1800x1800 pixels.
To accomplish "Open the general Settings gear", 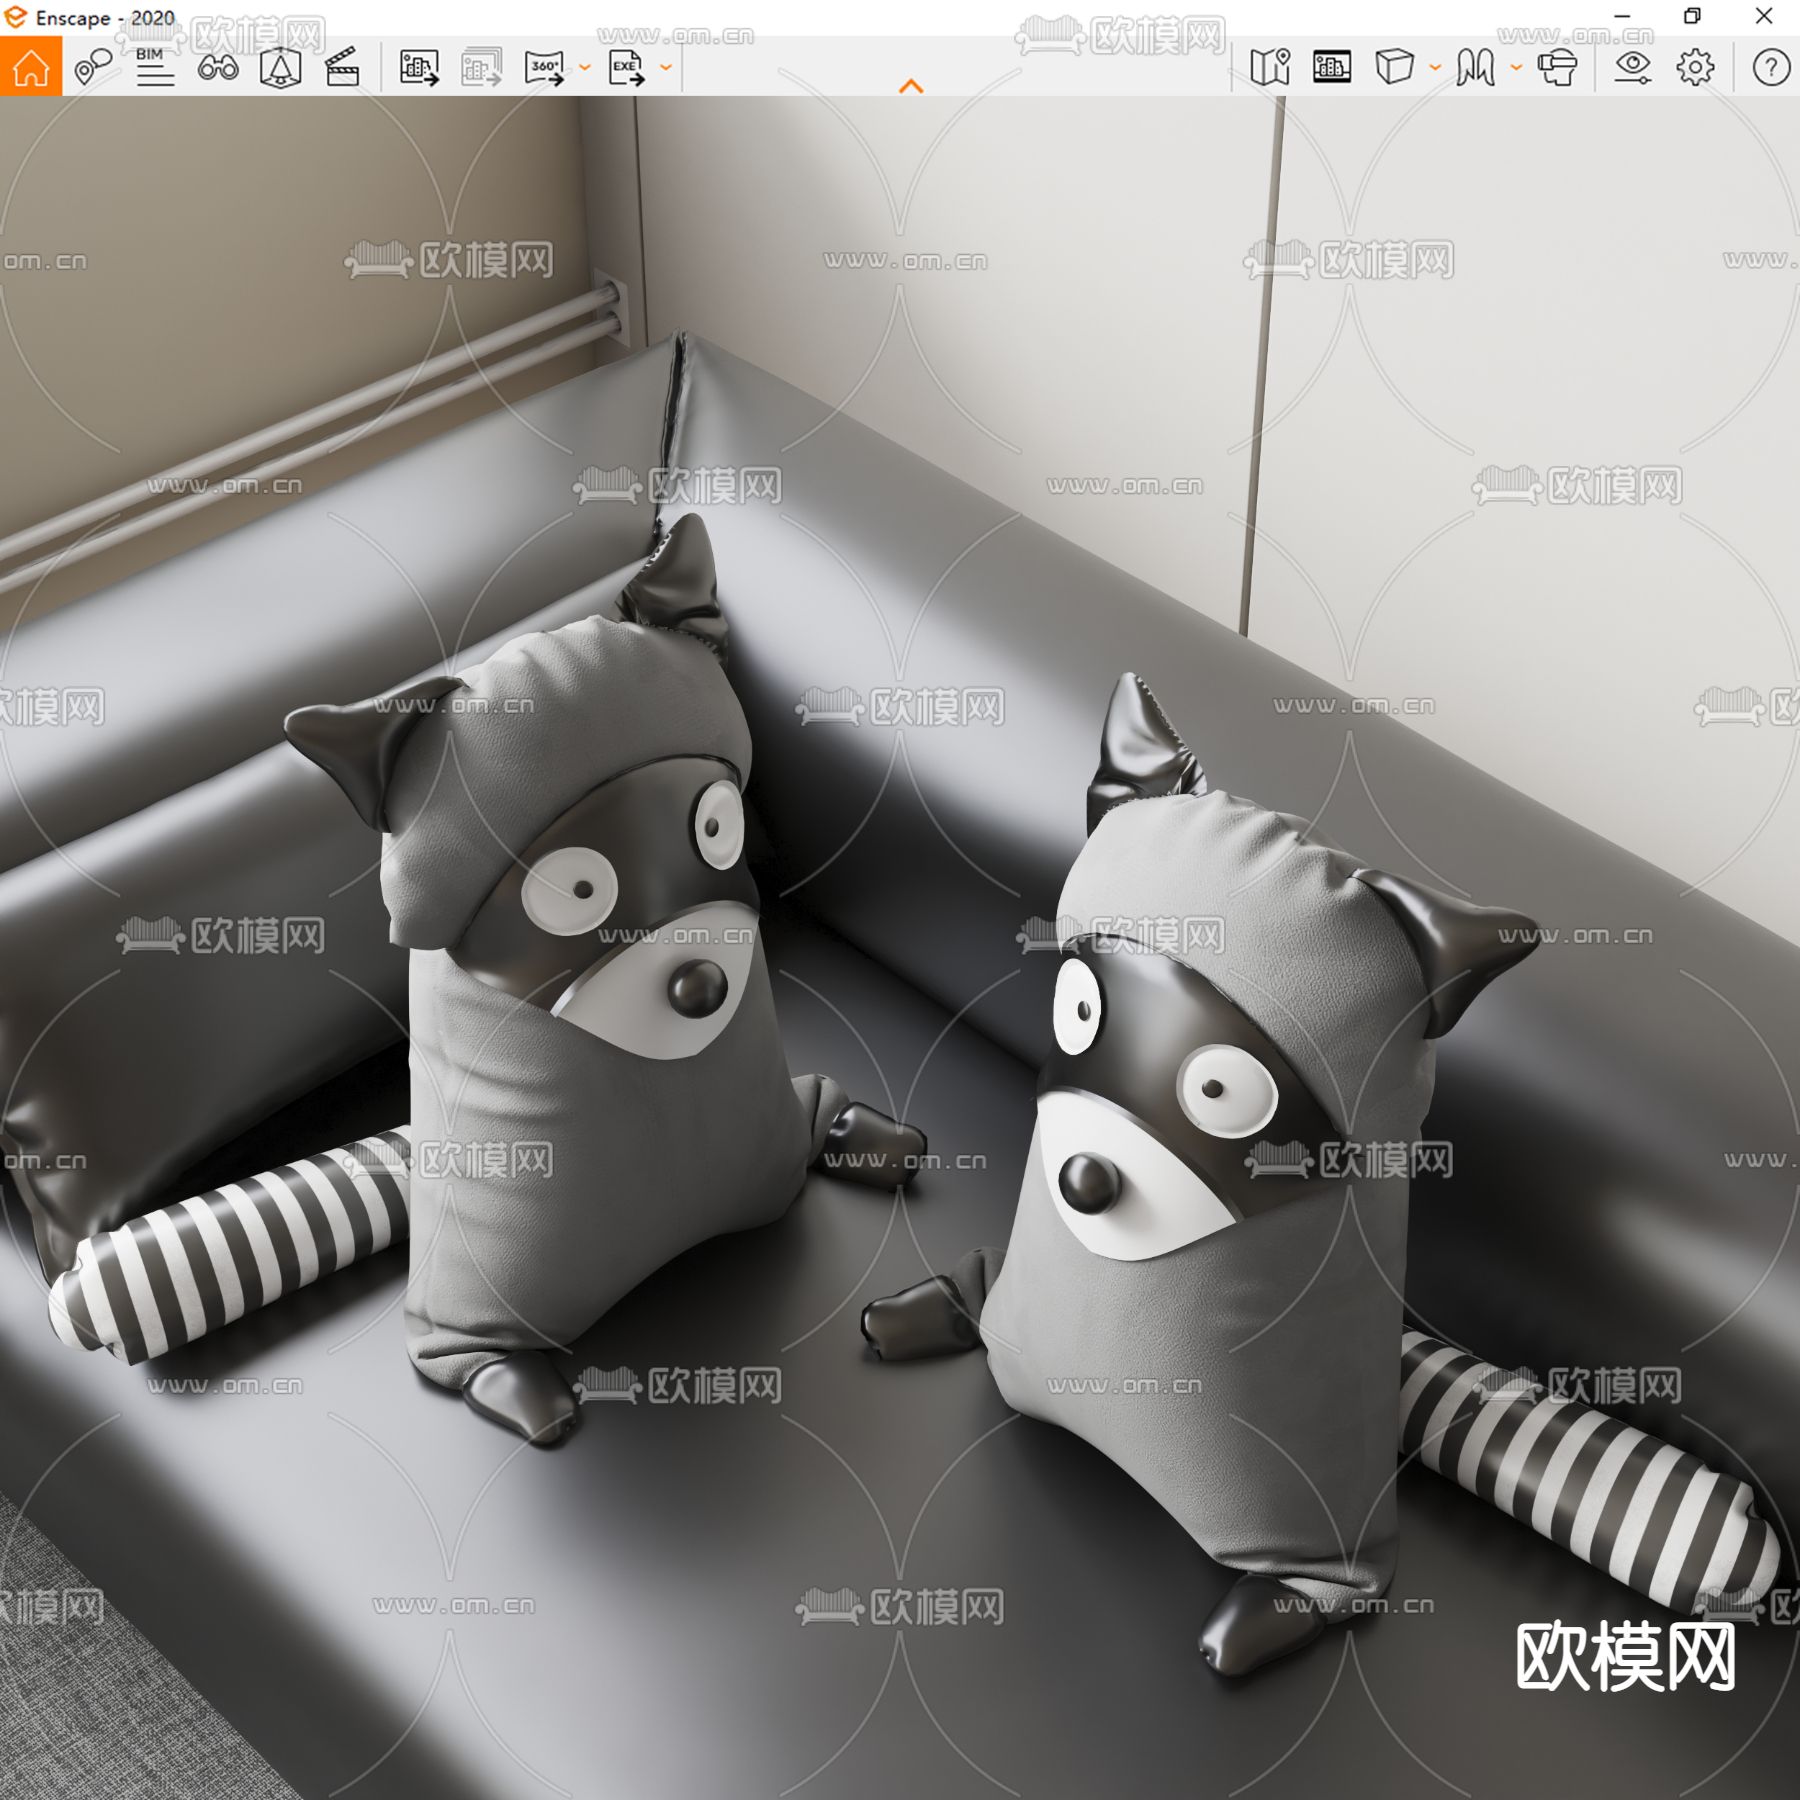I will [1694, 68].
